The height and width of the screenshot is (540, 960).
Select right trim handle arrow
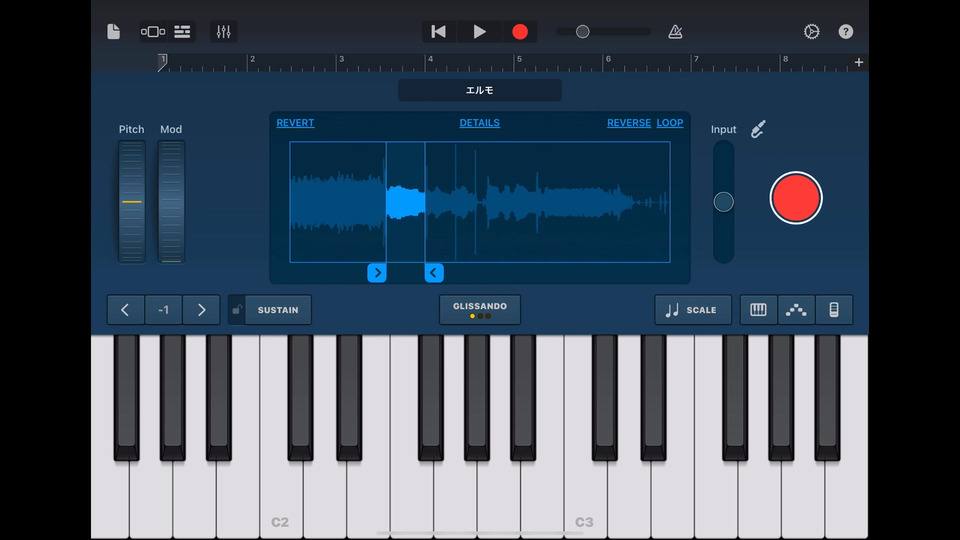pyautogui.click(x=433, y=272)
